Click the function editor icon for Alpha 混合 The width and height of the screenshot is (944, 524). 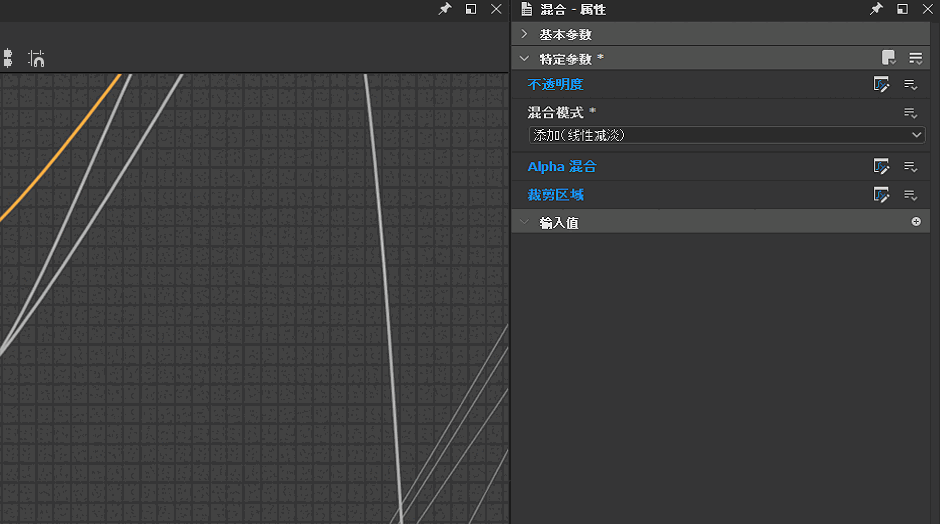pos(881,167)
